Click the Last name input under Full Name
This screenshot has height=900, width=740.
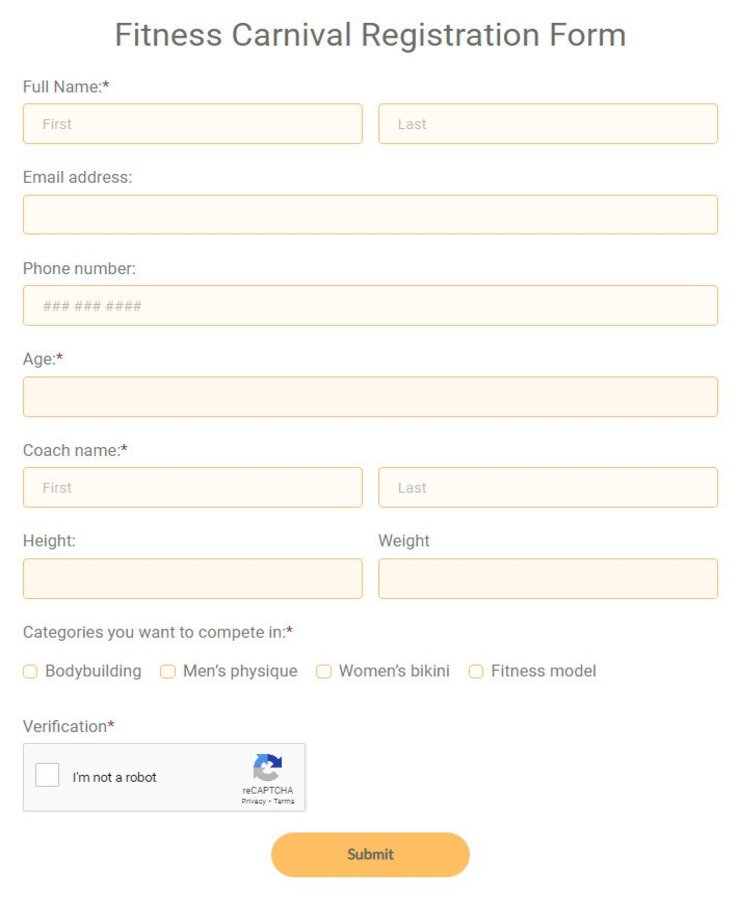[x=548, y=123]
